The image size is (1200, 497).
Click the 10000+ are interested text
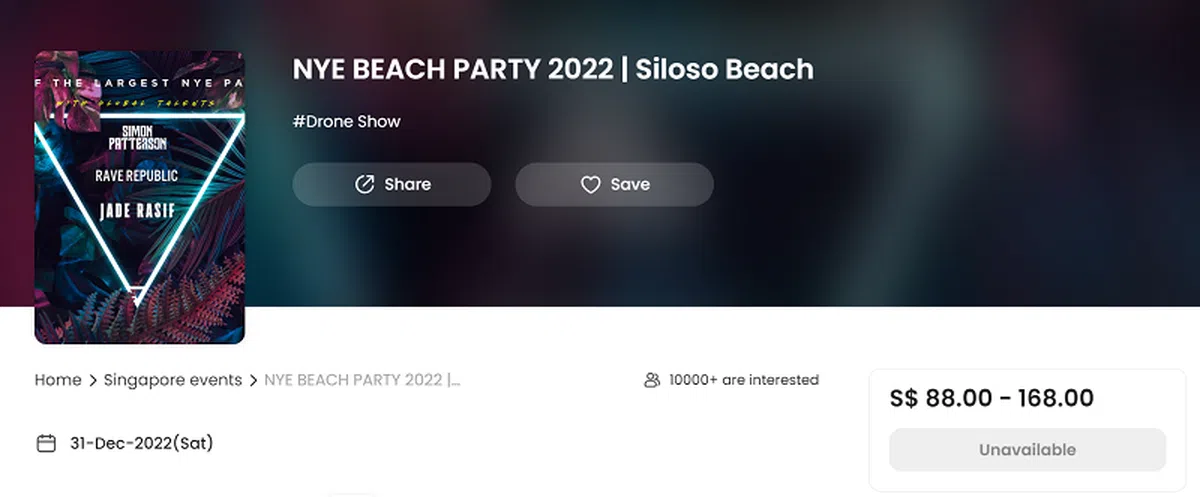[743, 380]
